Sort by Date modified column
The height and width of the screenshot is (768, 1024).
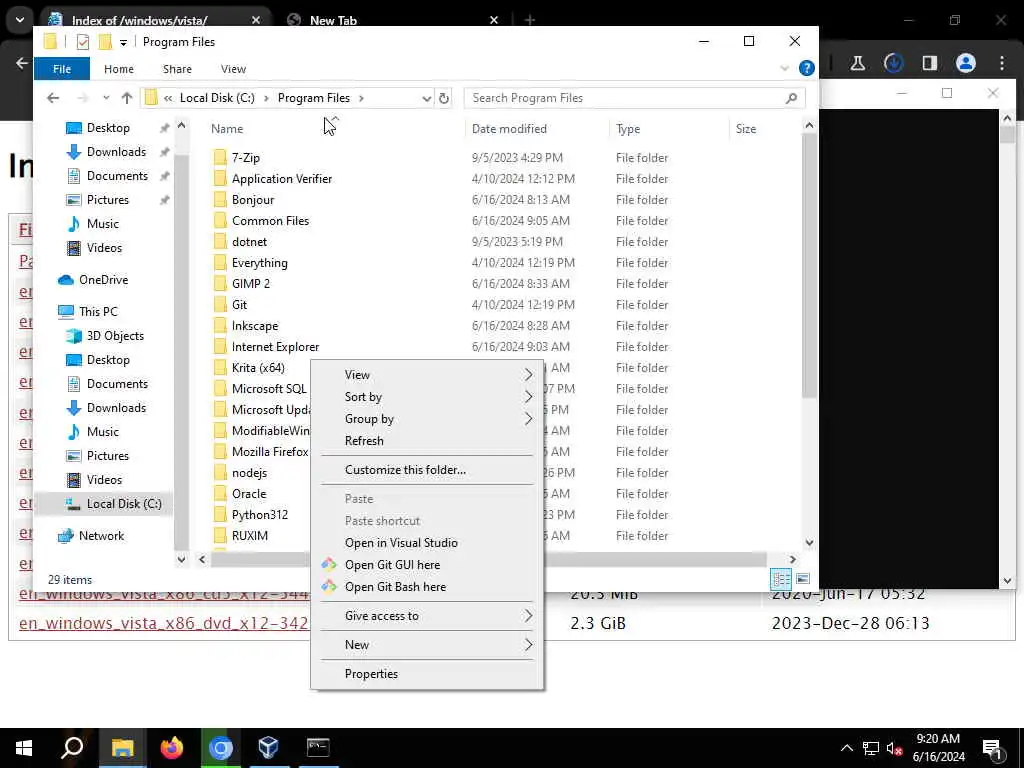click(509, 129)
